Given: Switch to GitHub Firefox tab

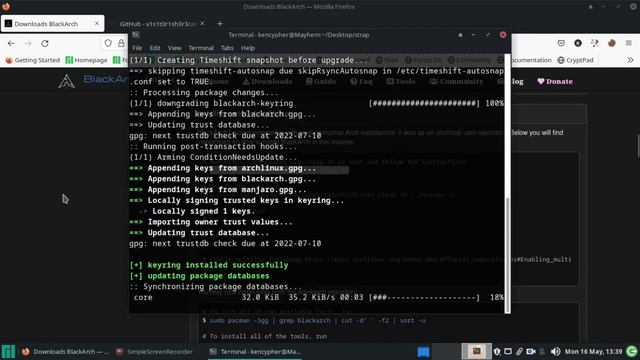Looking at the screenshot, I should point(158,24).
